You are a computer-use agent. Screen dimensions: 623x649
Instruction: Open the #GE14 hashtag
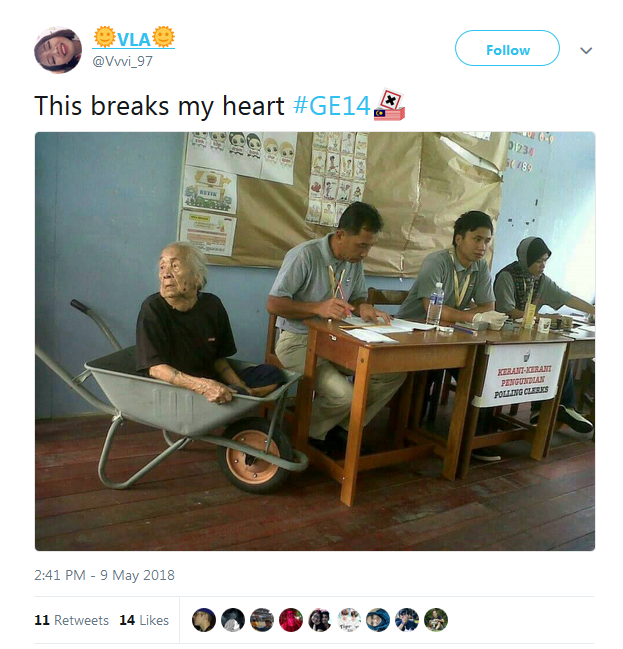pos(332,106)
